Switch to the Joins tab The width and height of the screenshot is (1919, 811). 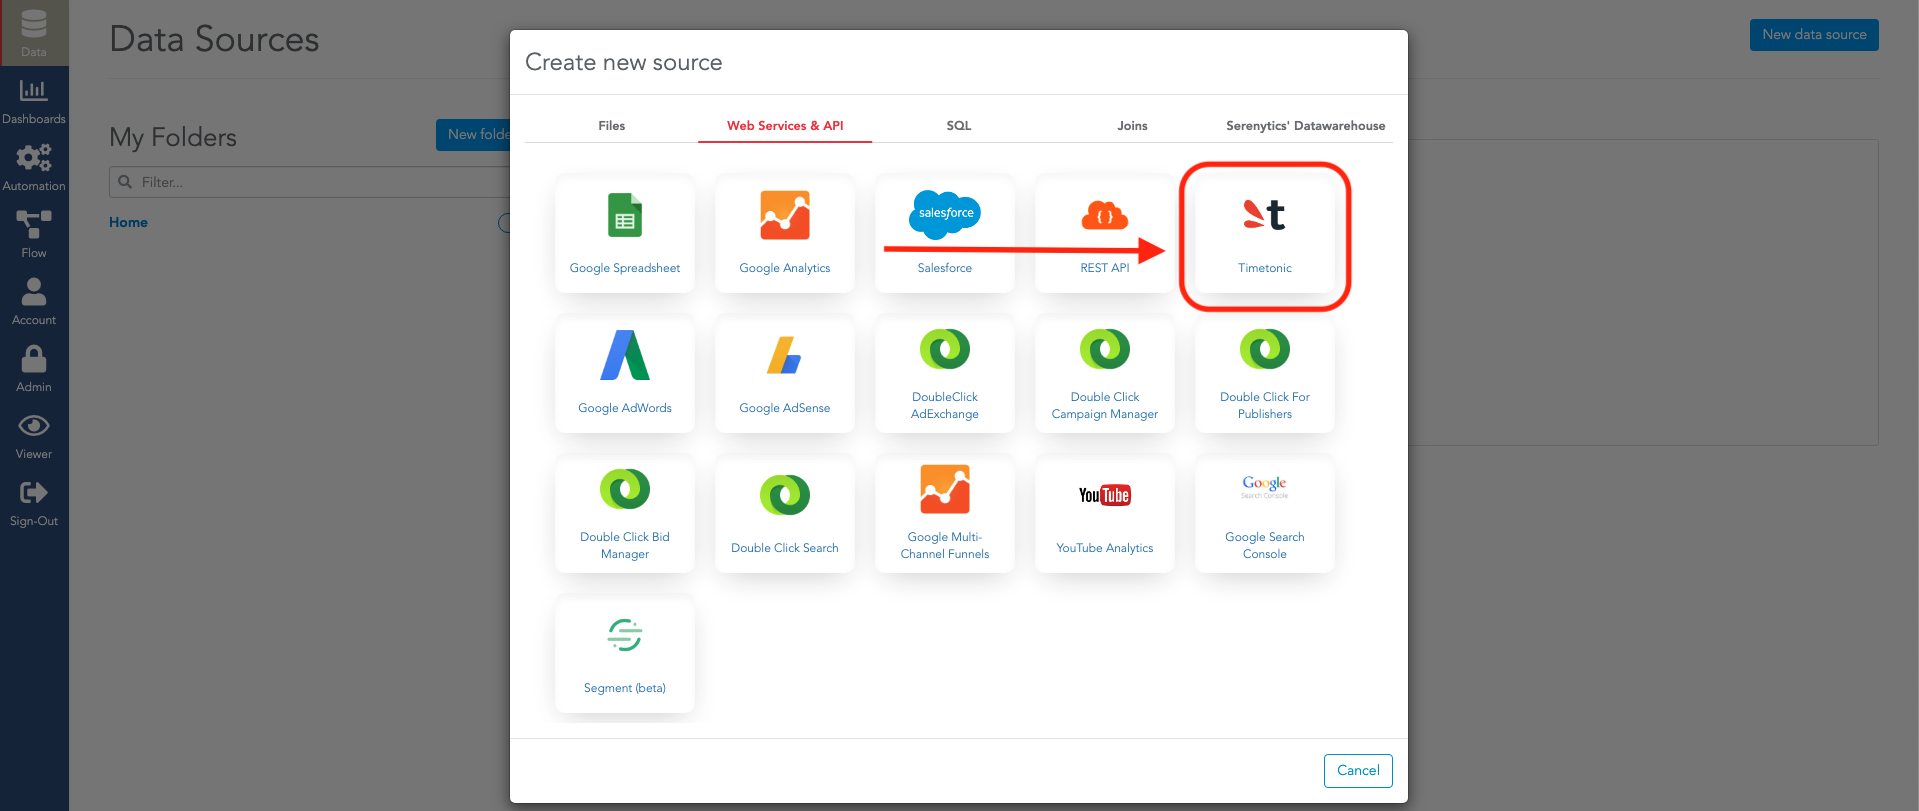(x=1132, y=126)
